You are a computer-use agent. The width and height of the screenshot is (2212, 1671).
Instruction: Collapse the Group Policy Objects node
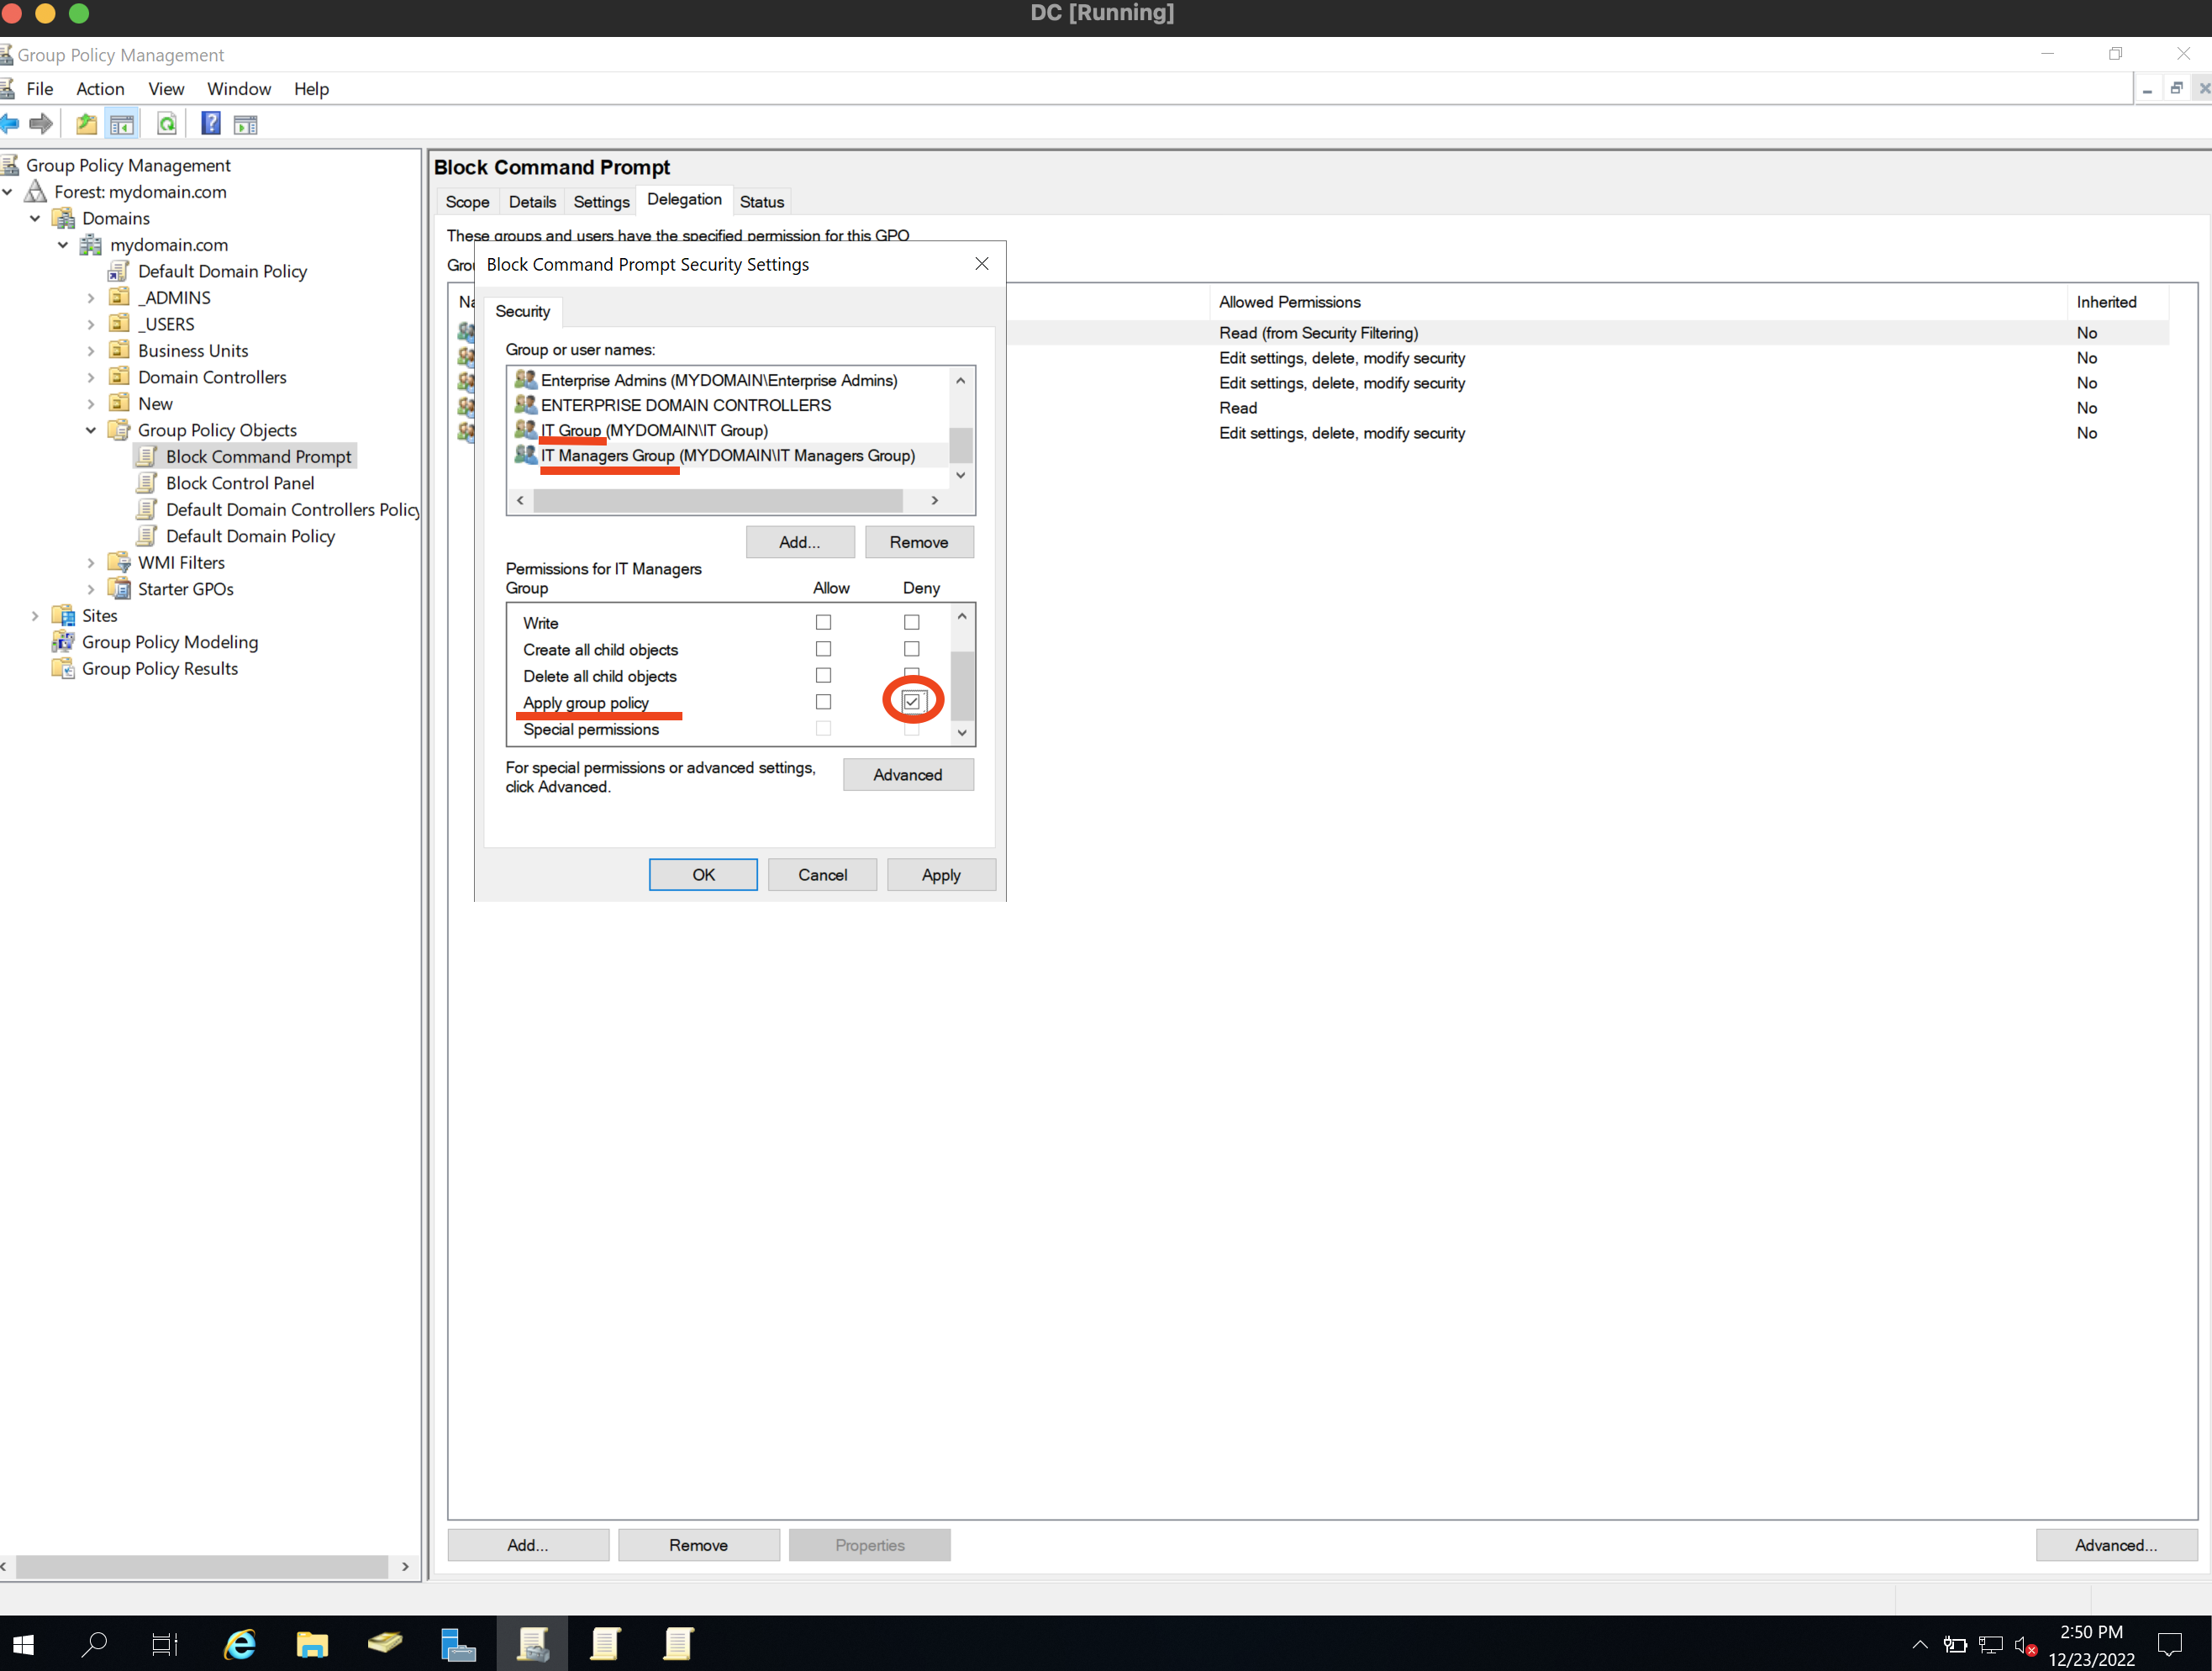(91, 430)
